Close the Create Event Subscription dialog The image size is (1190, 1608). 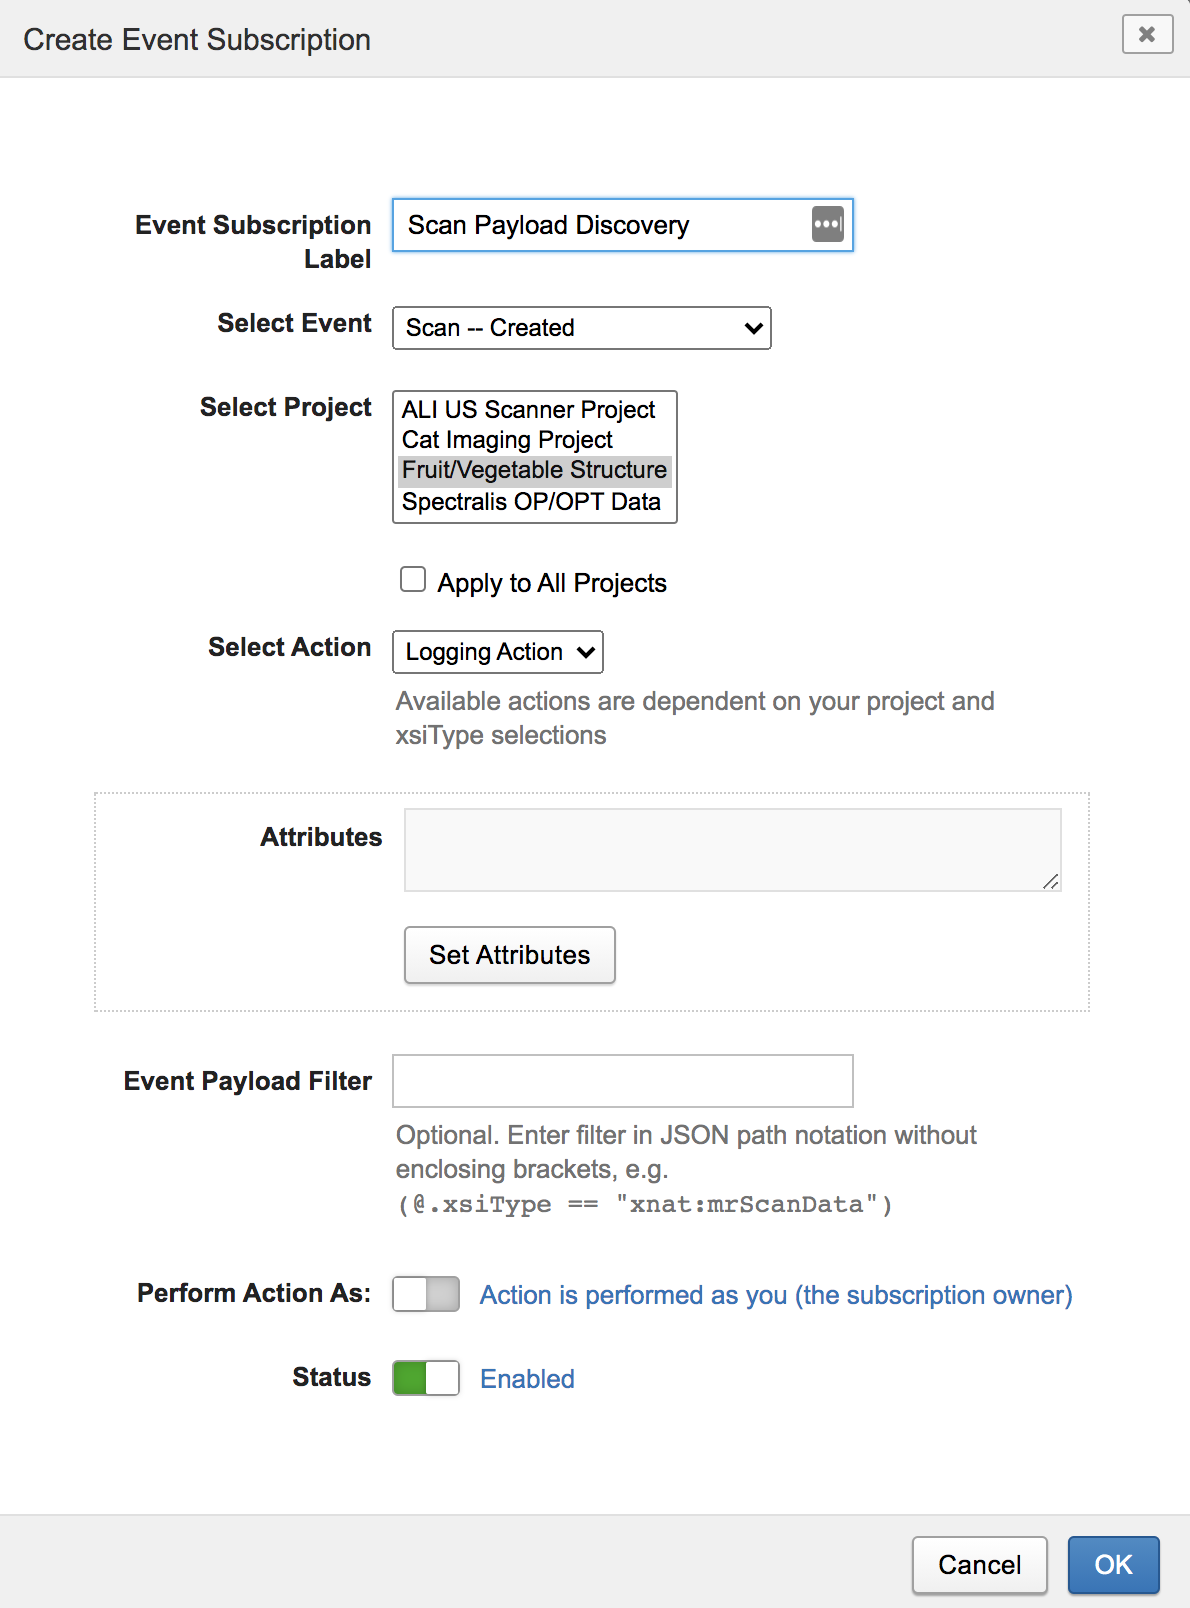(x=1147, y=35)
